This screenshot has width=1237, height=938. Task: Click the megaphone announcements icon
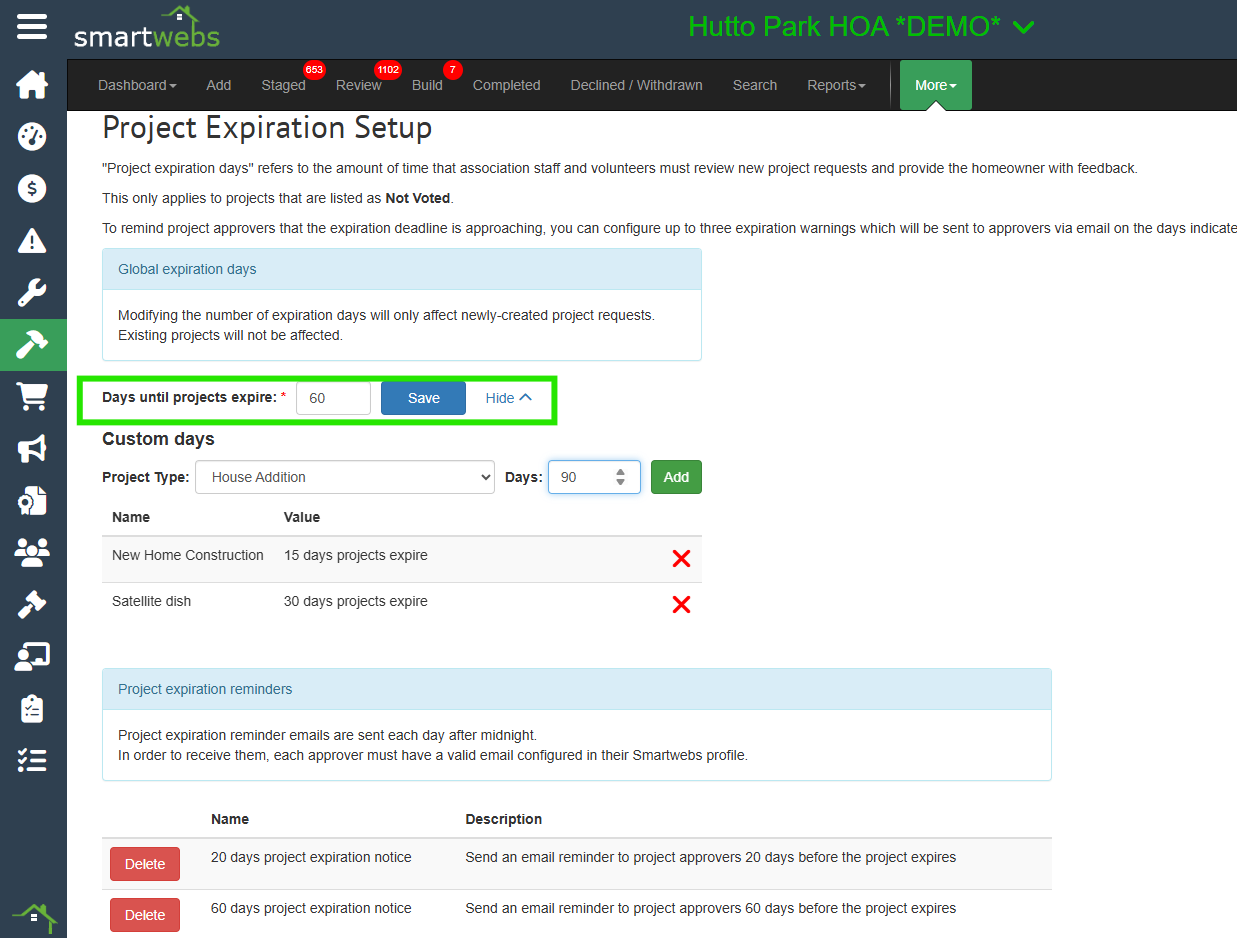tap(32, 449)
